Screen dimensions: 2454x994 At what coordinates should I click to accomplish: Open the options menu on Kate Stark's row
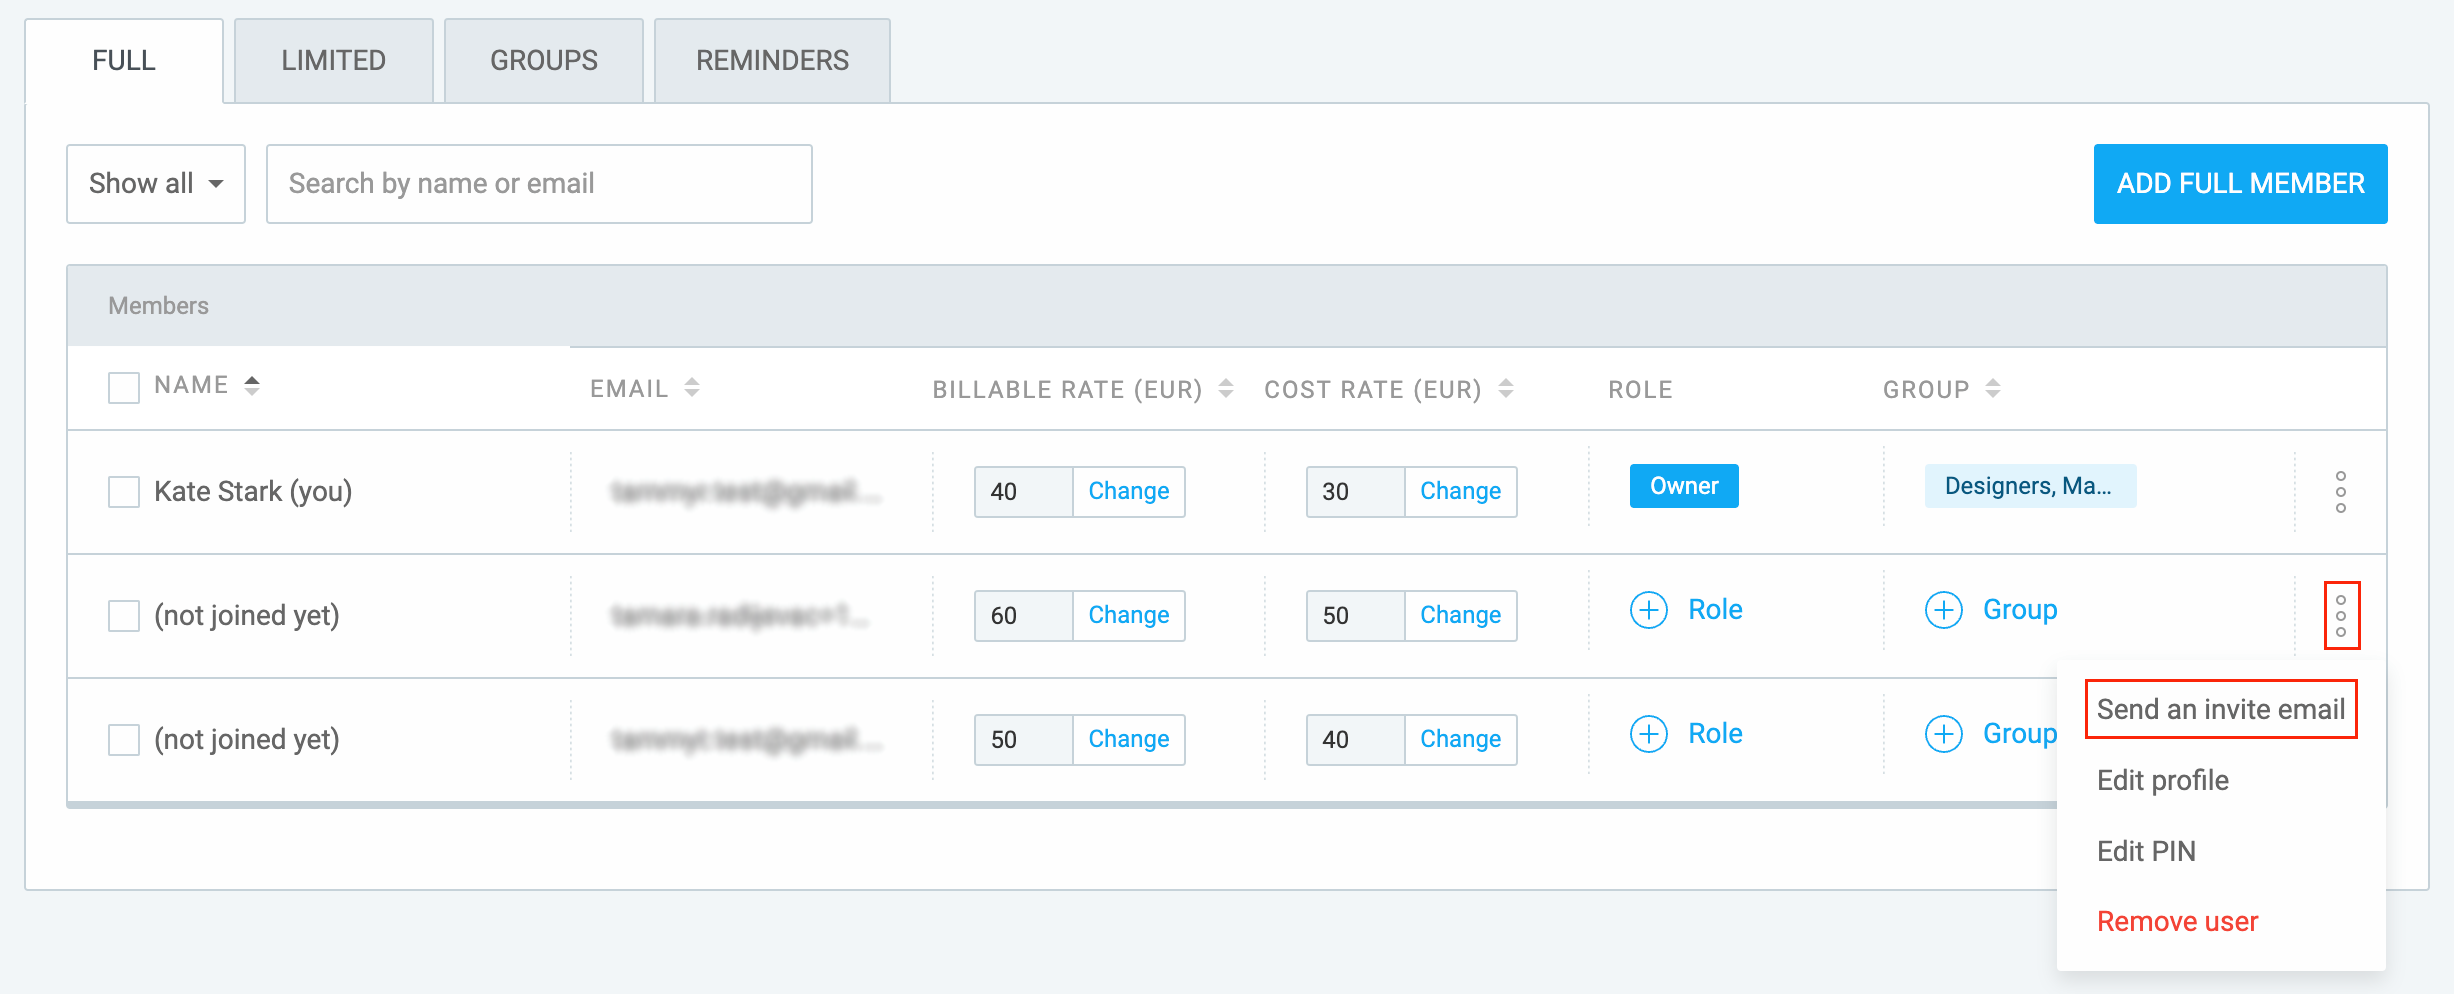coord(2340,492)
